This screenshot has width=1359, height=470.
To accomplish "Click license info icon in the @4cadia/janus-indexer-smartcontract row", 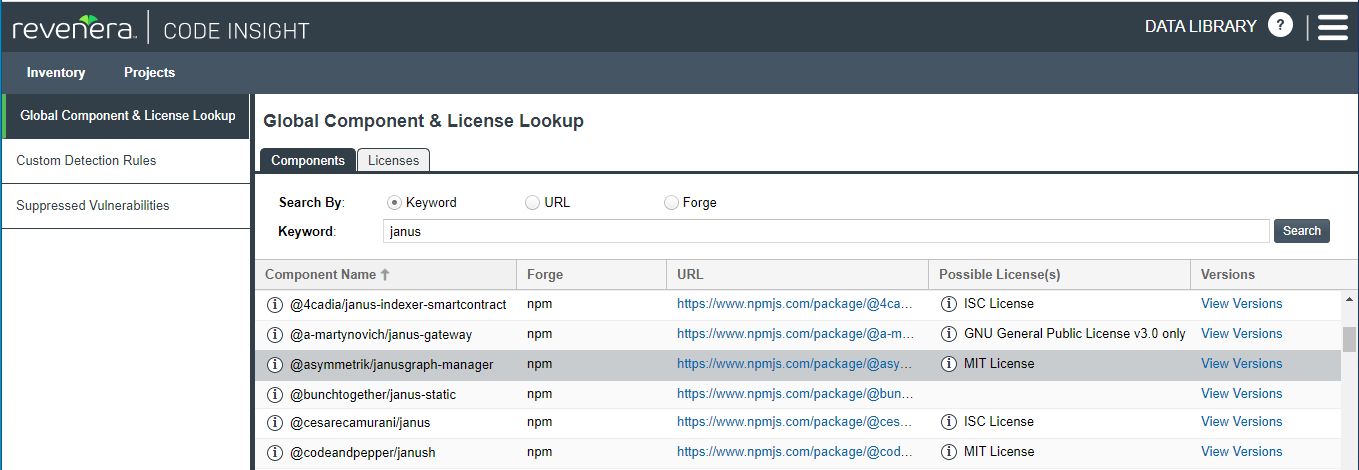I will (x=949, y=304).
